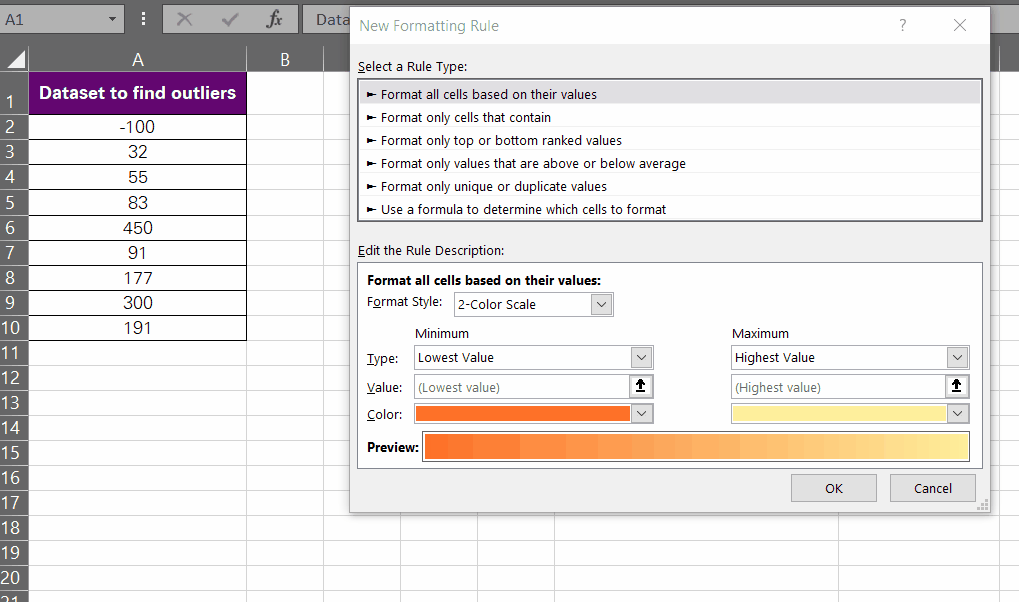Dismiss the dialog with Cancel
This screenshot has height=602, width=1019.
point(932,488)
